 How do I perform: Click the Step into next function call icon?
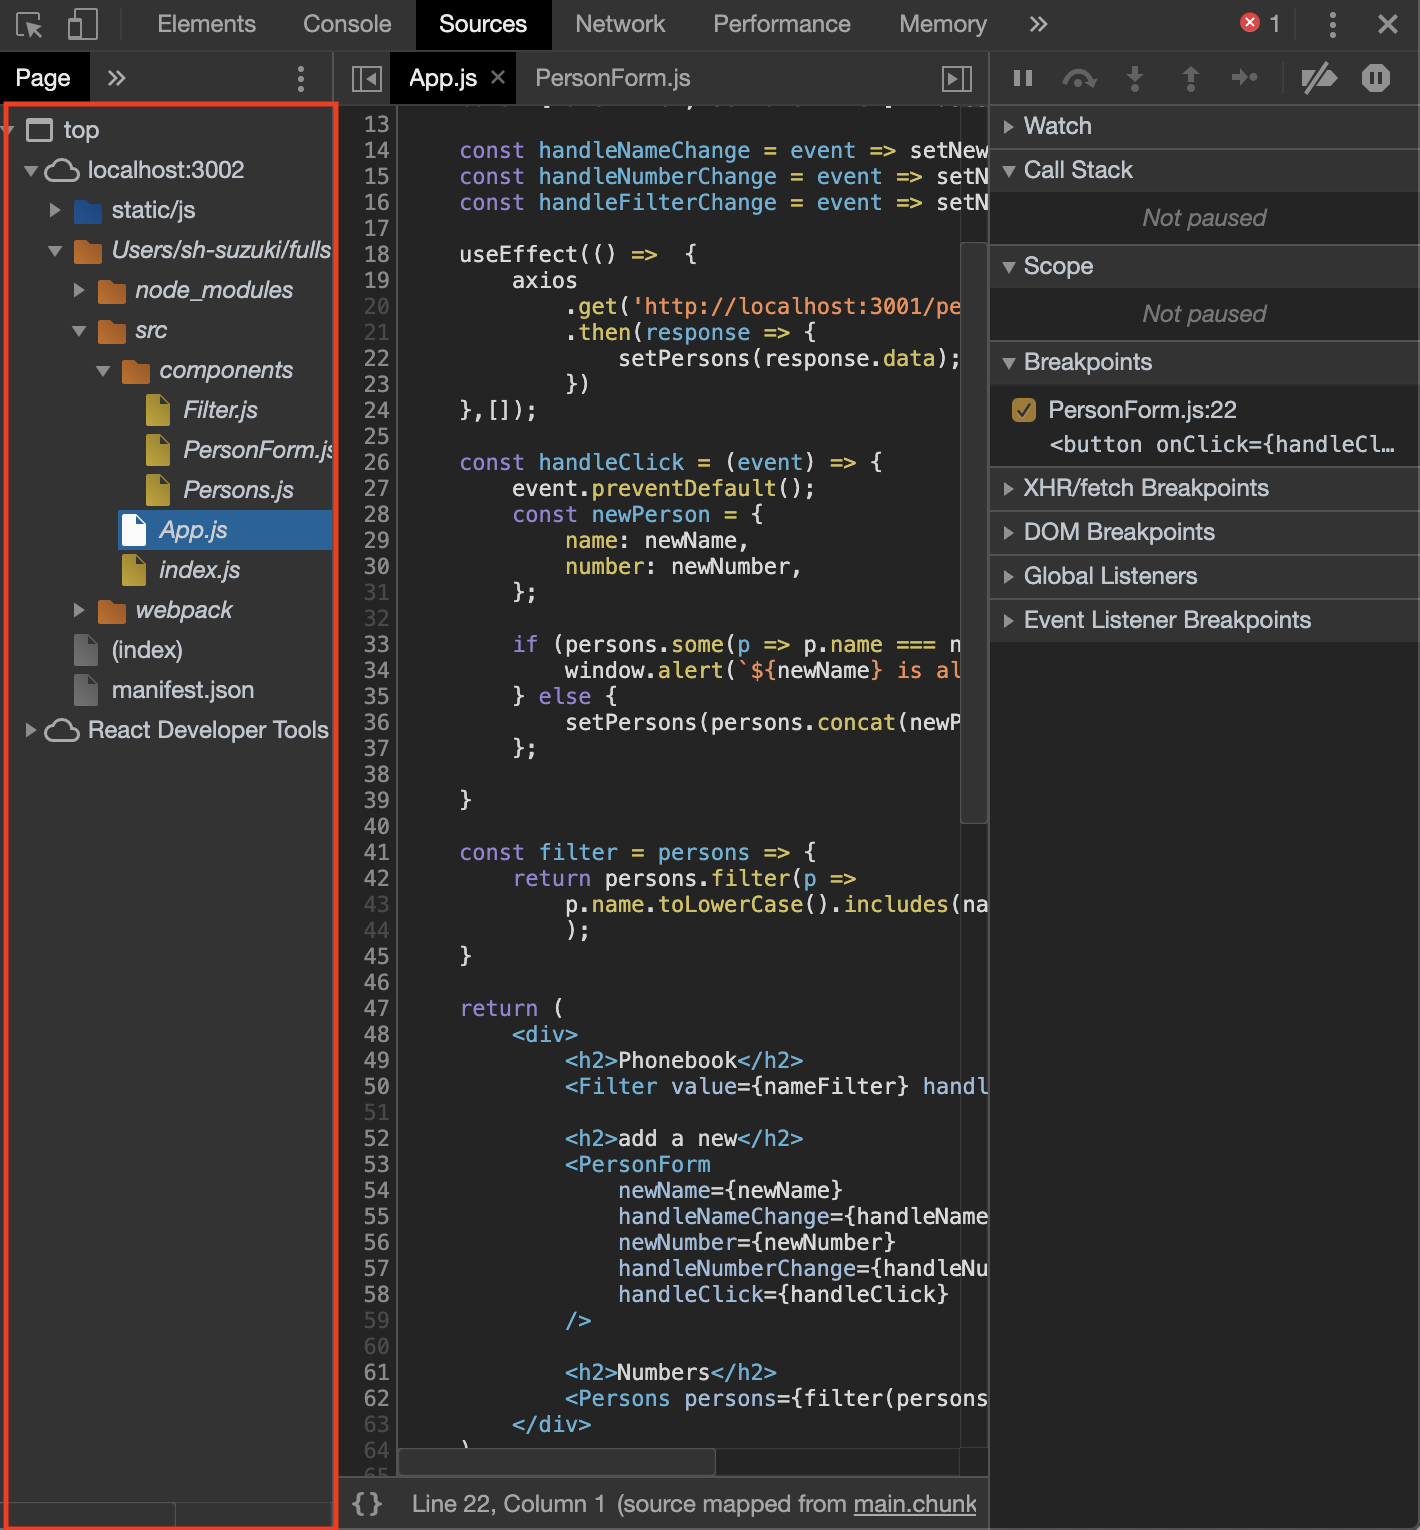[x=1135, y=77]
